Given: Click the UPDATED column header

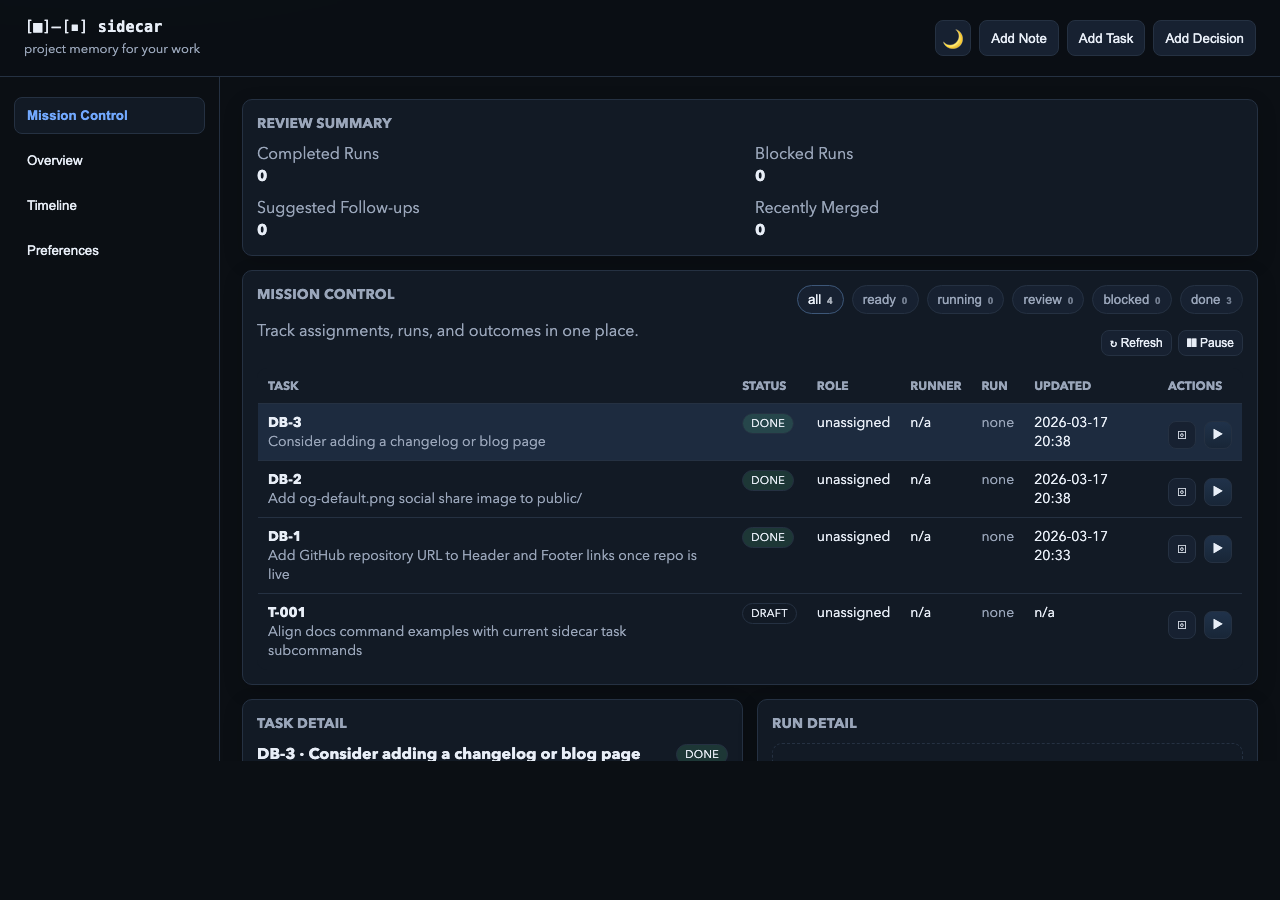Looking at the screenshot, I should [1063, 386].
